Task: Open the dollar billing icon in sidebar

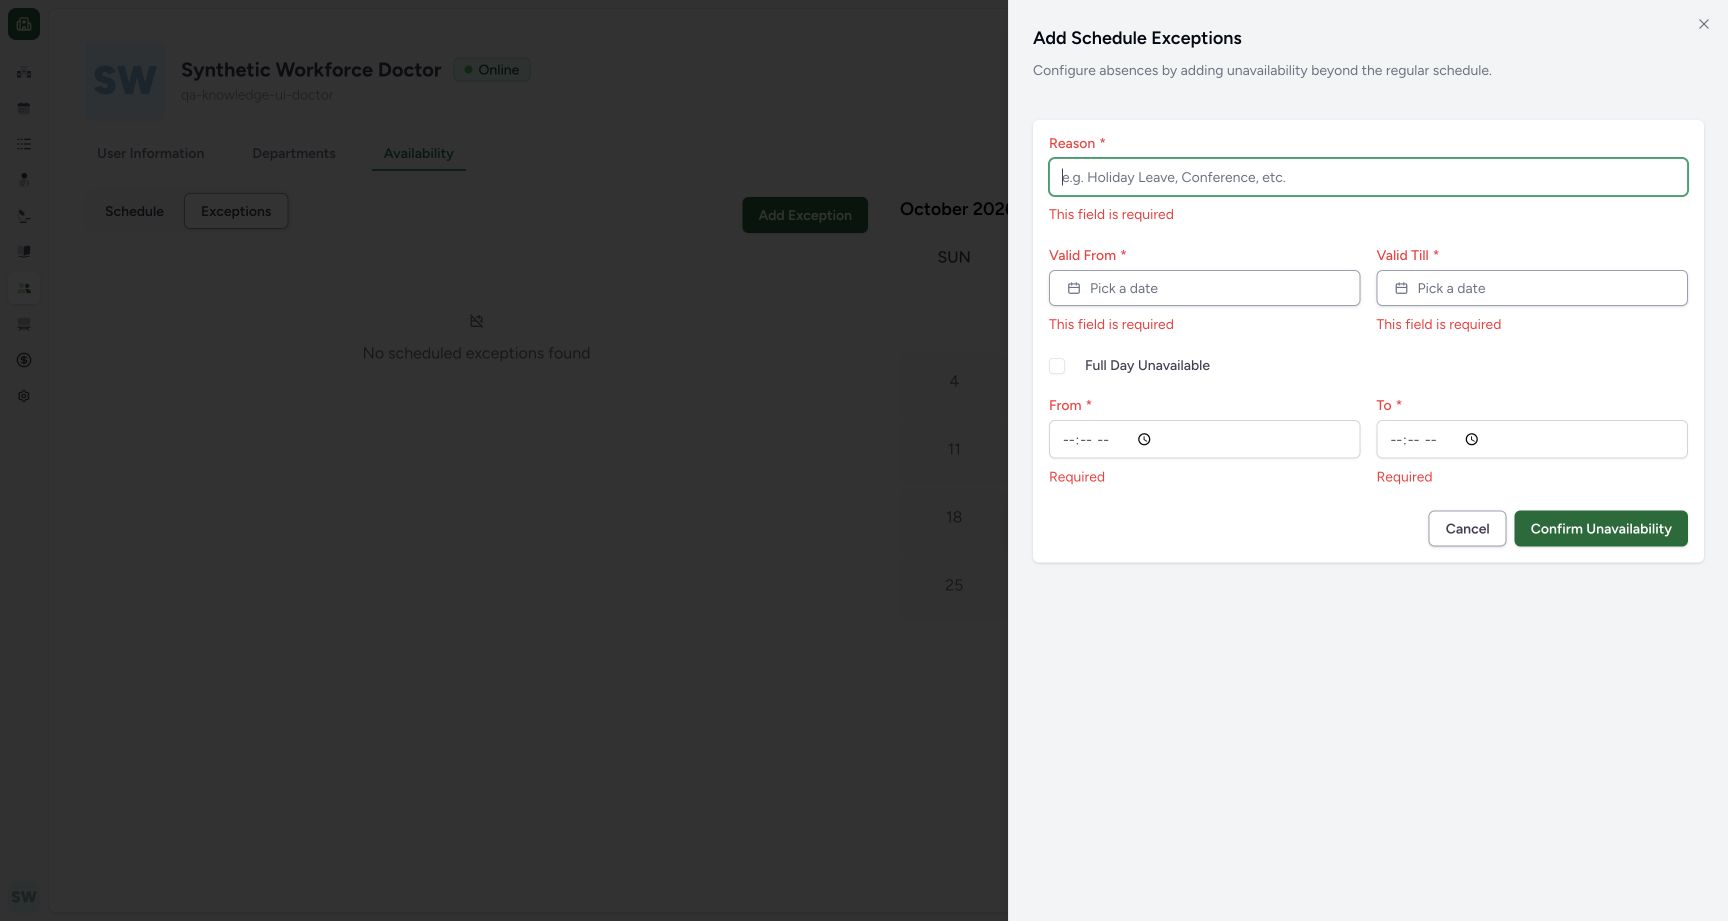Action: point(24,360)
